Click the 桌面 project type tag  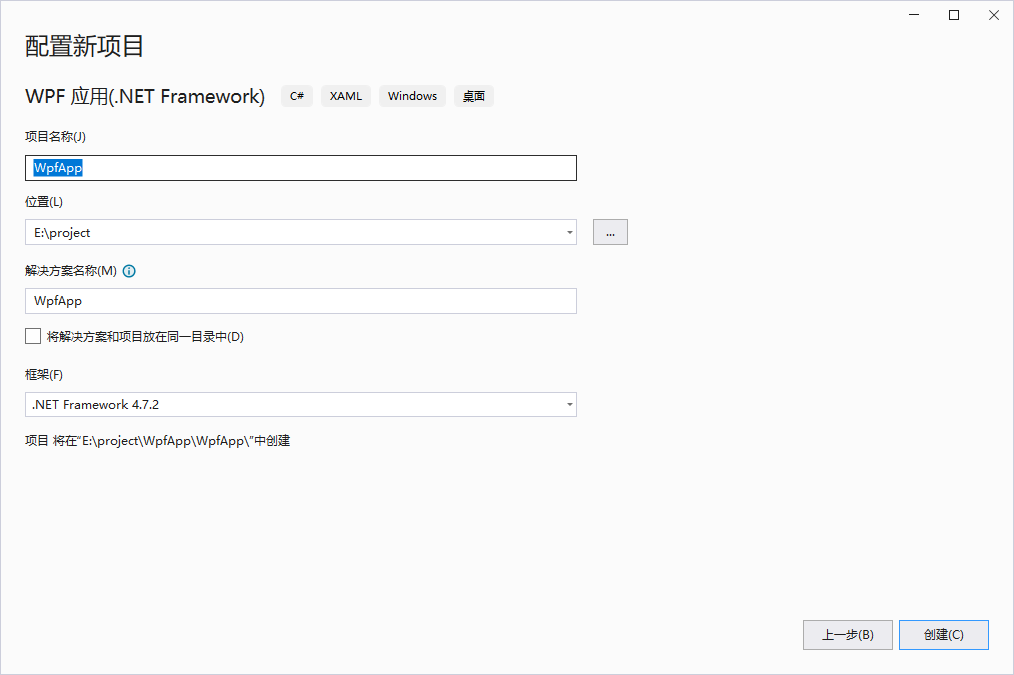coord(474,96)
